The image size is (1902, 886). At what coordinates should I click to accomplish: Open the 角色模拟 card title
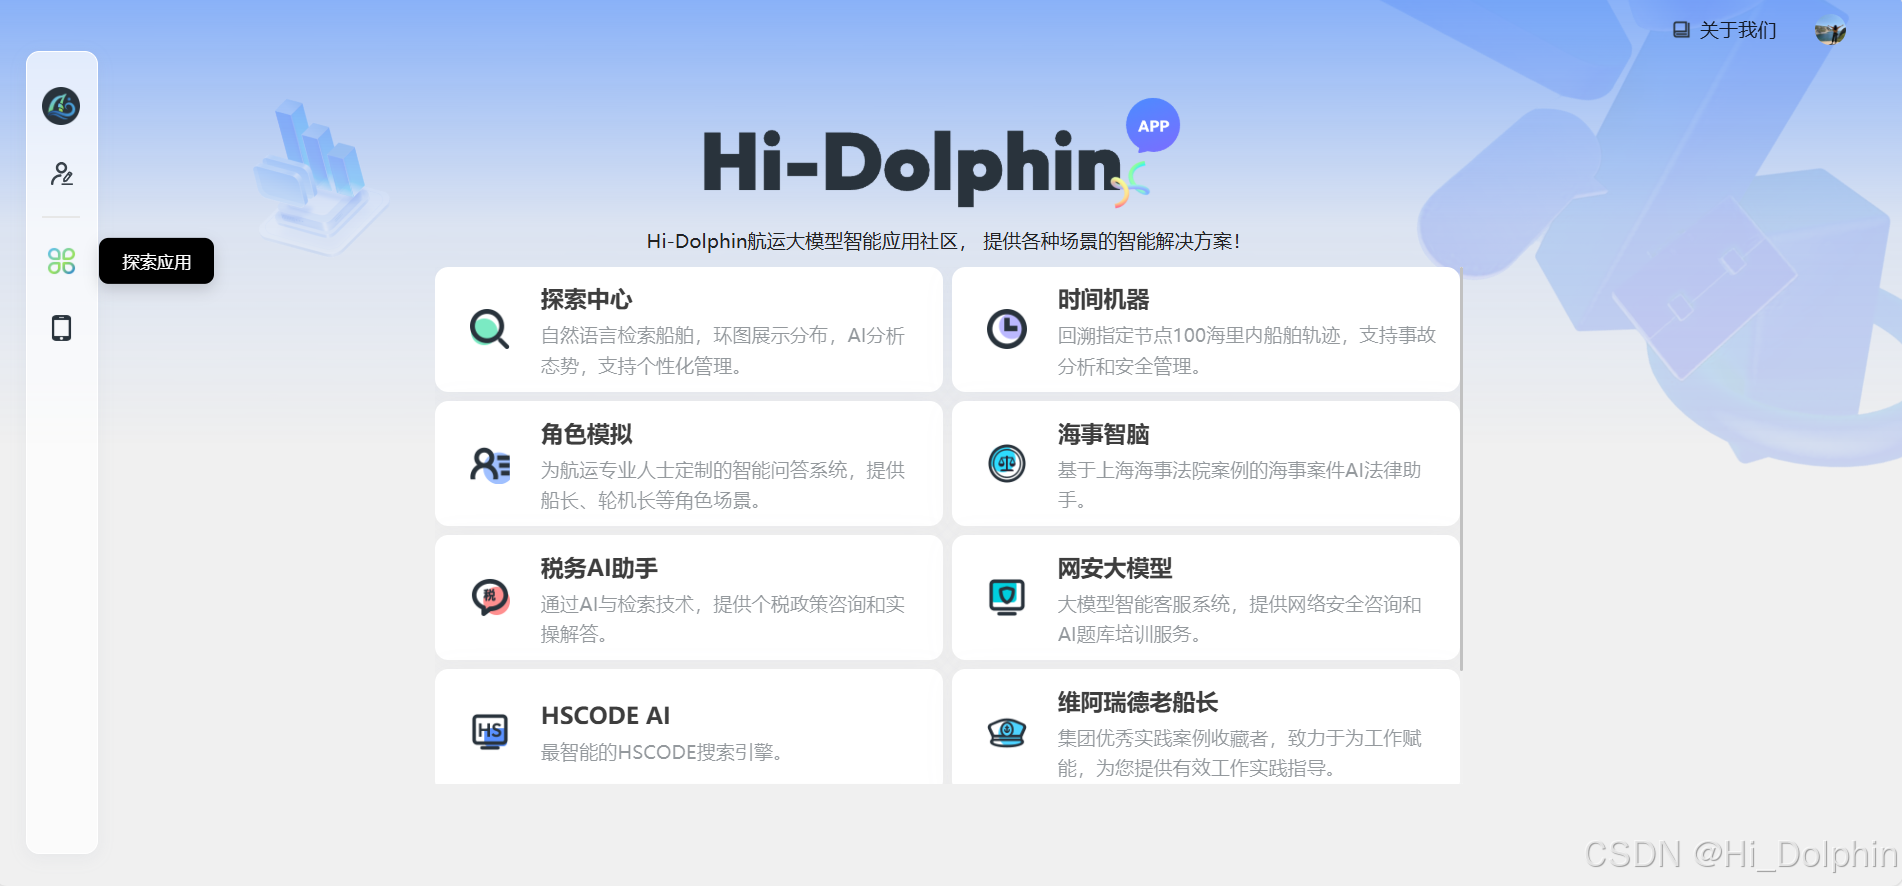click(x=587, y=434)
